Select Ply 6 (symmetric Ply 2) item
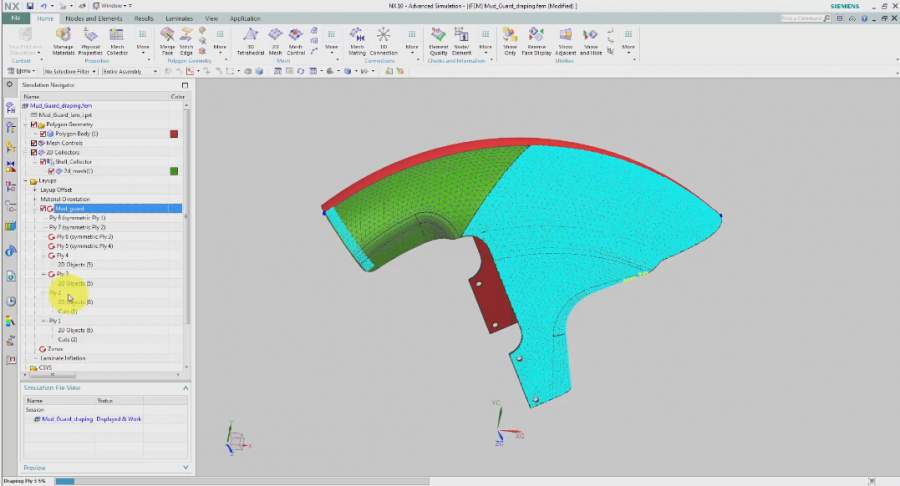The image size is (900, 486). click(x=84, y=236)
